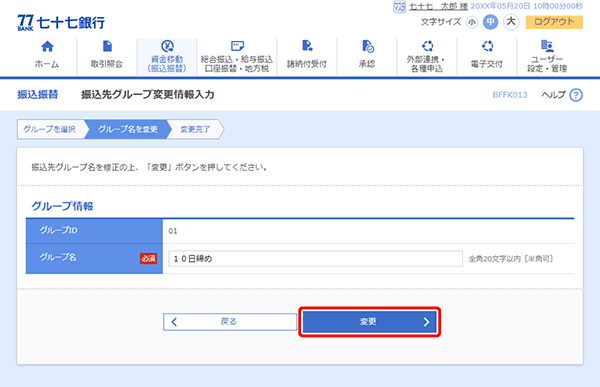This screenshot has width=600, height=387.
Task: Click the グループを選択 step
Action: (50, 129)
